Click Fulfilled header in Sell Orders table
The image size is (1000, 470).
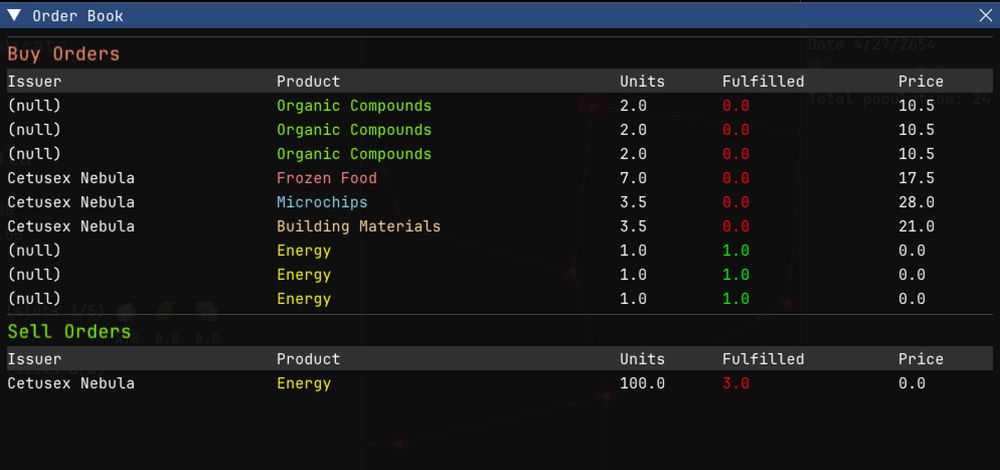click(x=763, y=359)
